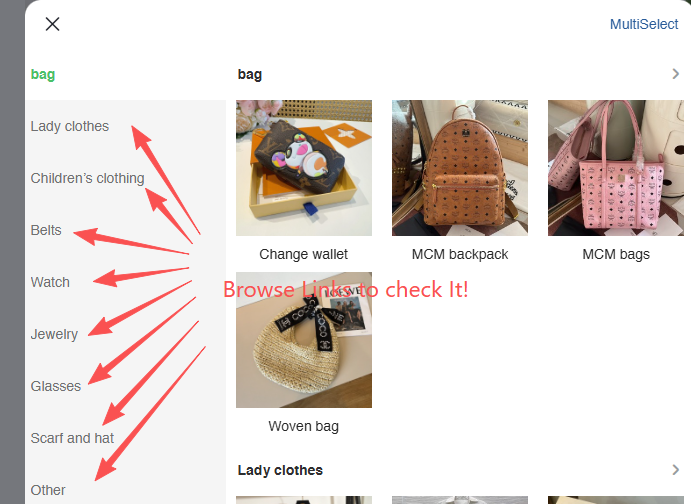The width and height of the screenshot is (691, 504).
Task: Select Lady clothes in the sidebar
Action: click(70, 126)
